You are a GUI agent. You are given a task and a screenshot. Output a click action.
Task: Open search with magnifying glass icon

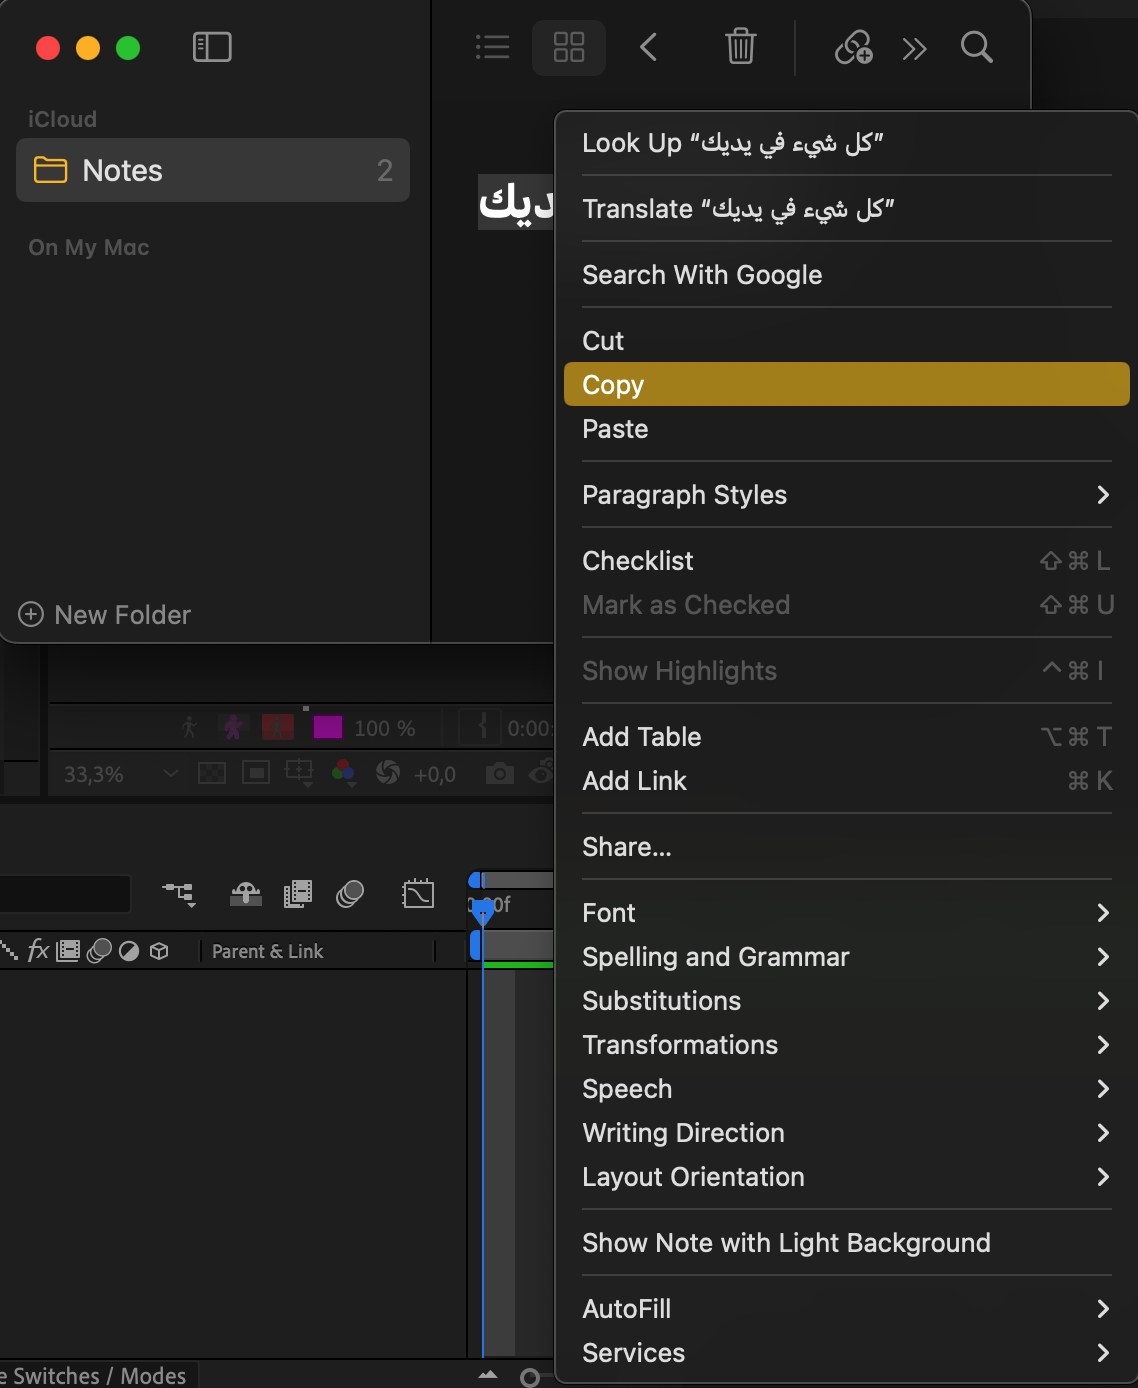pos(976,47)
